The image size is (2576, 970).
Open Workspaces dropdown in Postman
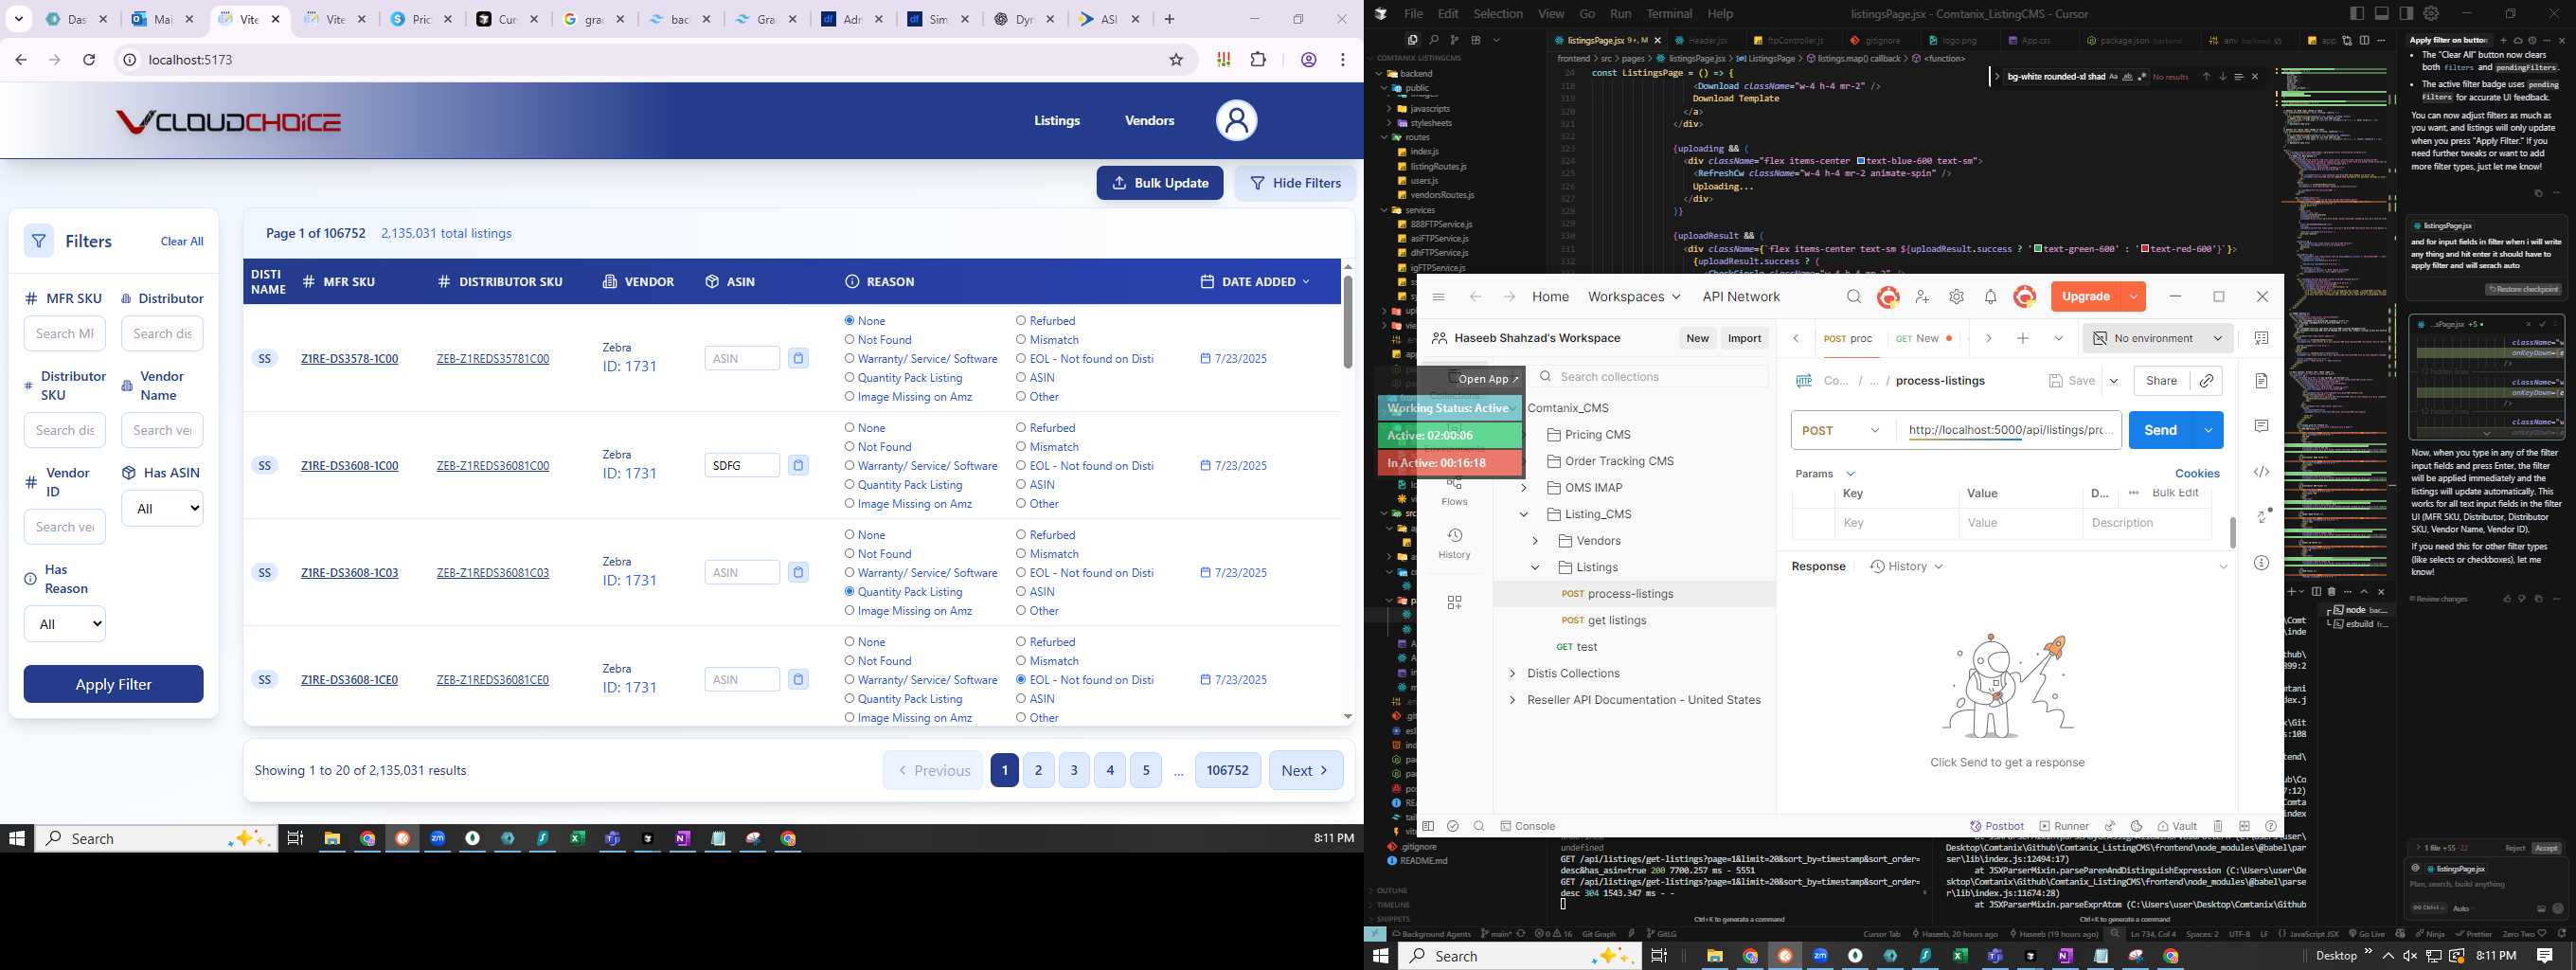pyautogui.click(x=1634, y=296)
